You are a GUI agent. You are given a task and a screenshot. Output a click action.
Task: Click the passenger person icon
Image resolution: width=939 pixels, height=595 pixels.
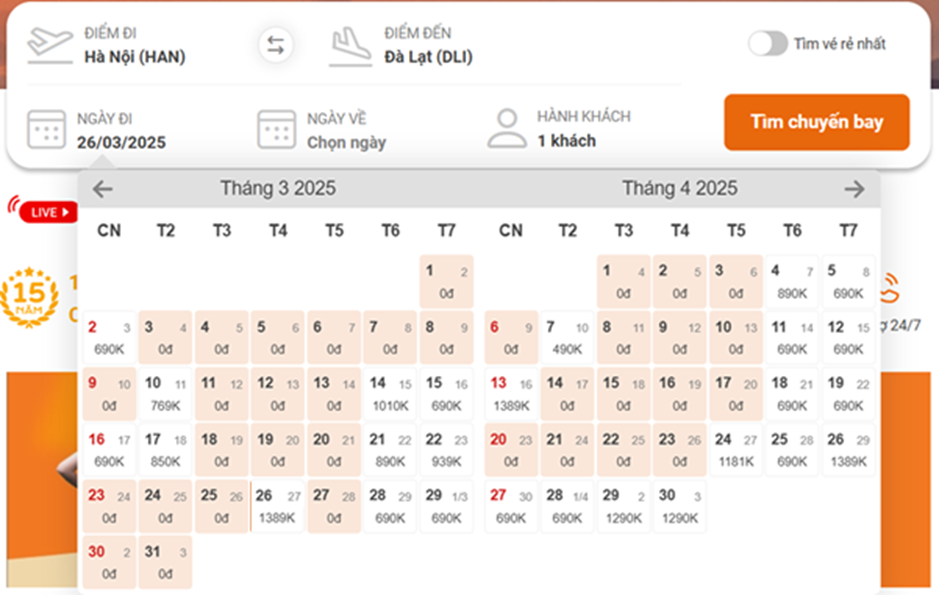(507, 129)
